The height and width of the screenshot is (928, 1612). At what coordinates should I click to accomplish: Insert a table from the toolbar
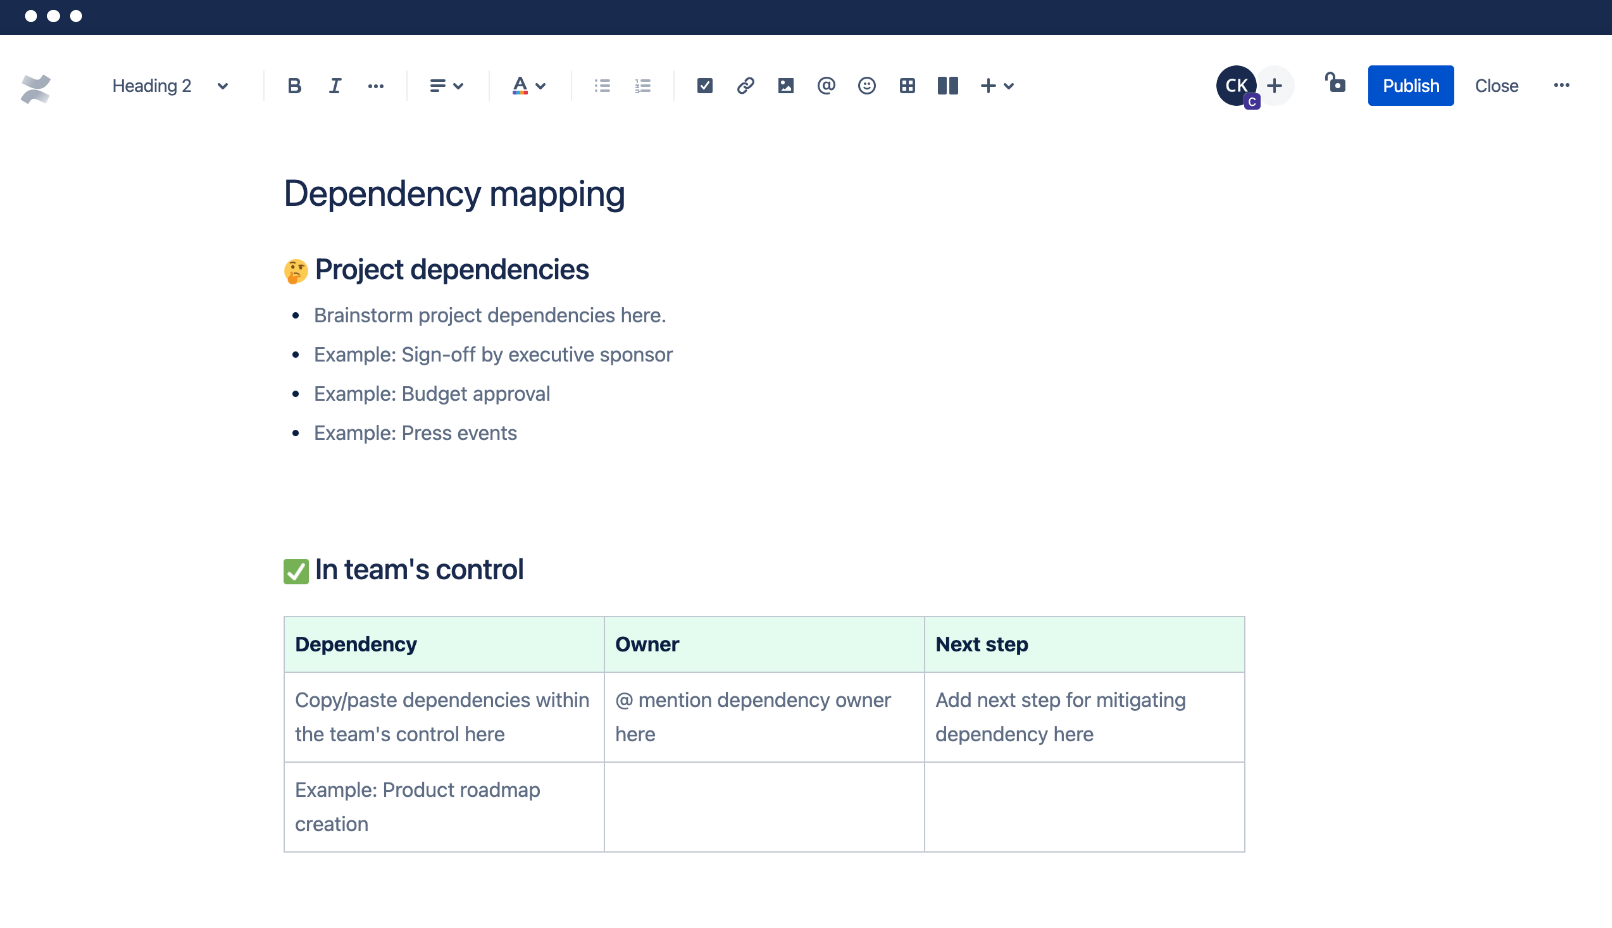(x=907, y=86)
